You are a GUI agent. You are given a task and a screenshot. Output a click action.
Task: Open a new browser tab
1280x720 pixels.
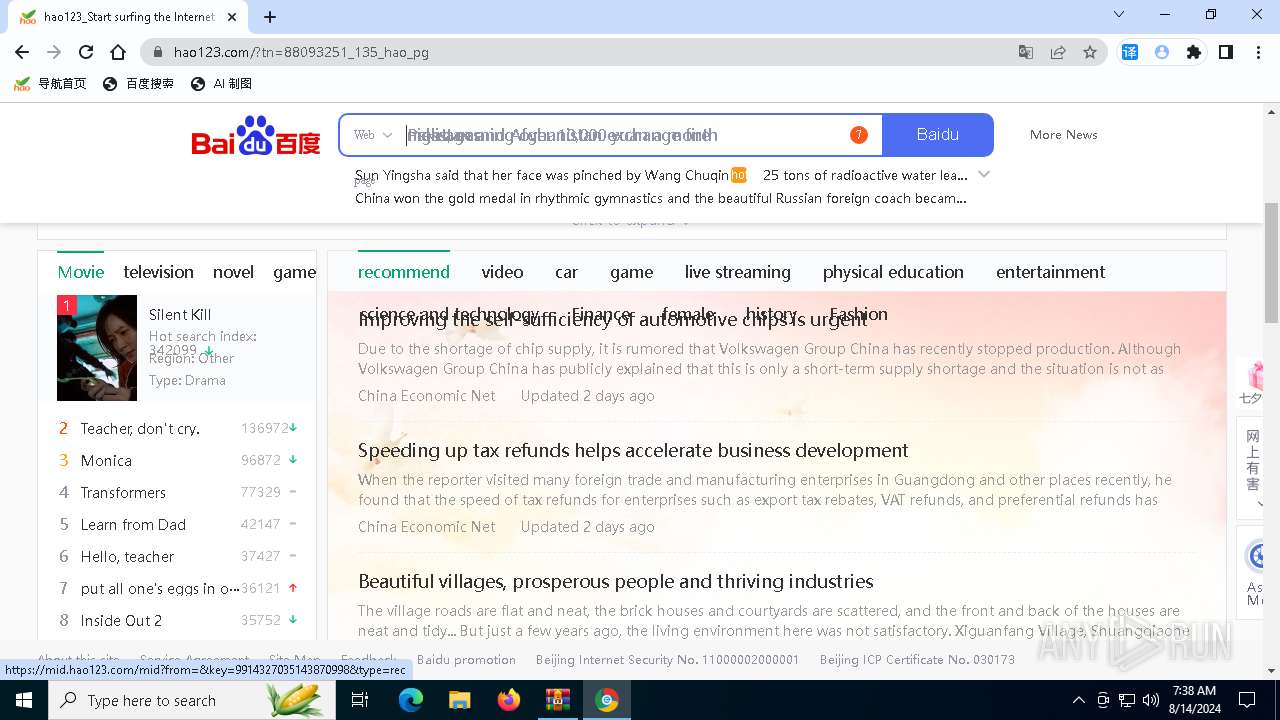click(270, 16)
